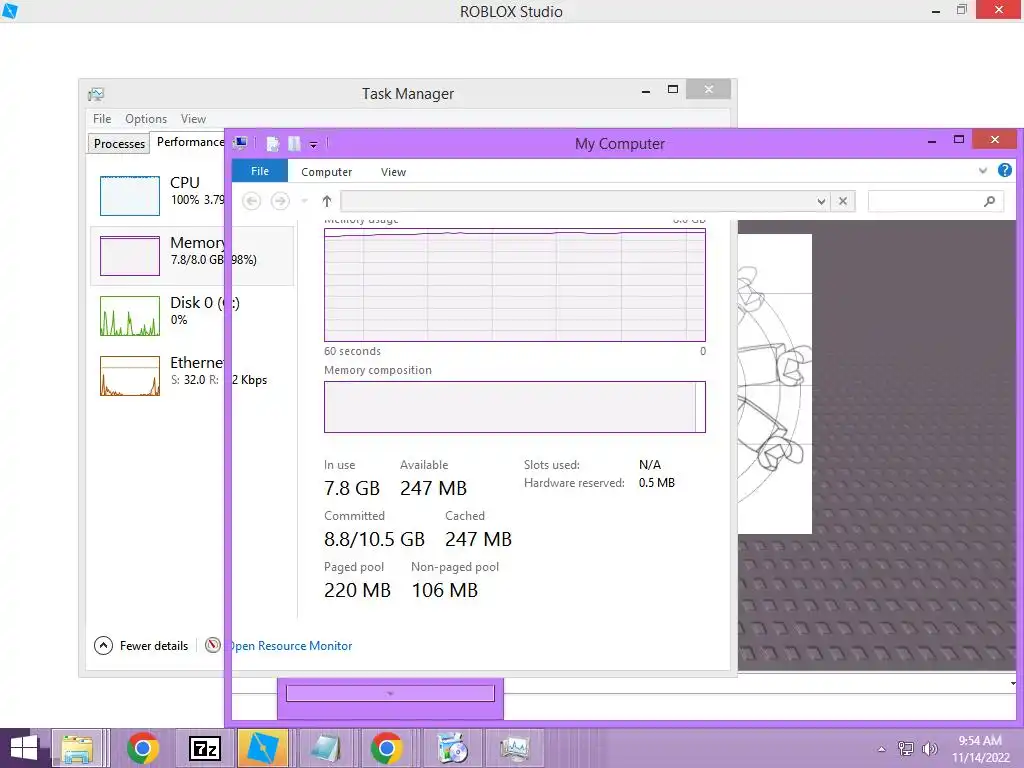The image size is (1024, 768).
Task: Click the 106 MB Non-paged pool value
Action: click(x=445, y=590)
